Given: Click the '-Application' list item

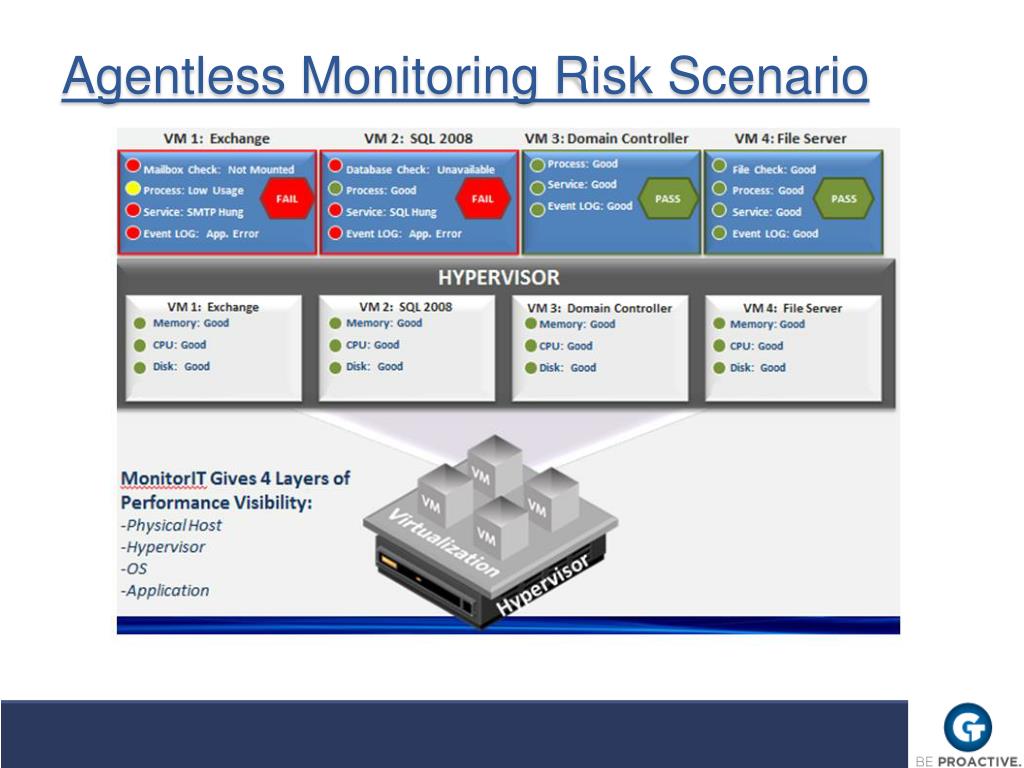Looking at the screenshot, I should (x=165, y=590).
